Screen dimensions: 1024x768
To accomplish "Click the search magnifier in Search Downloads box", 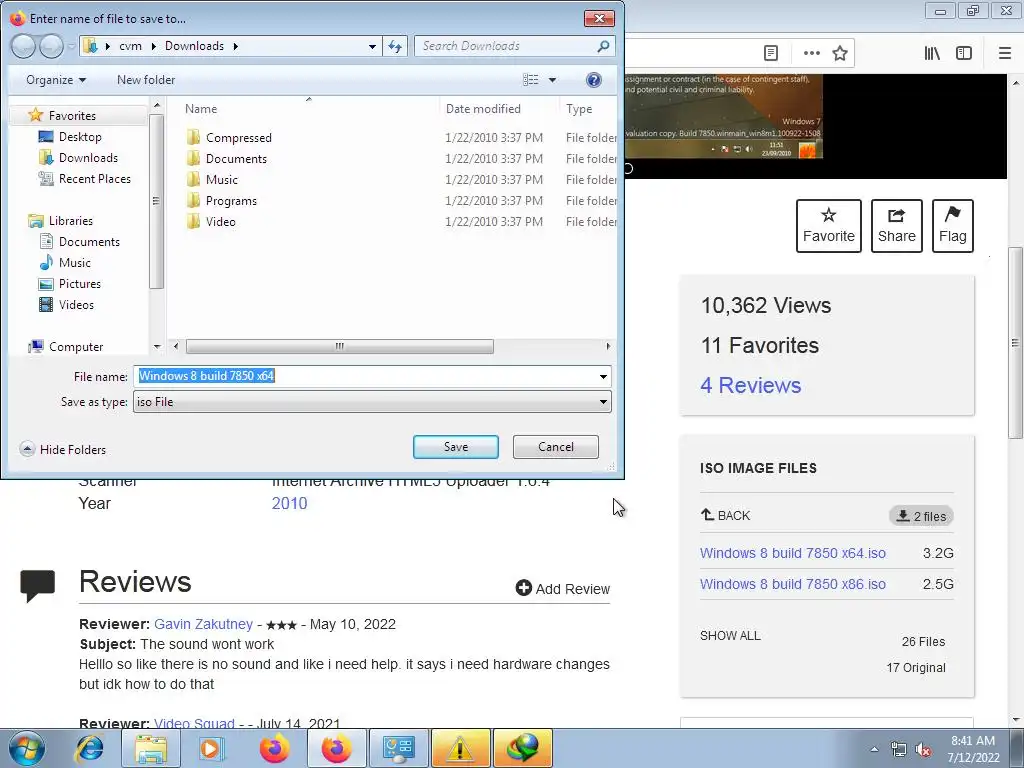I will point(603,46).
